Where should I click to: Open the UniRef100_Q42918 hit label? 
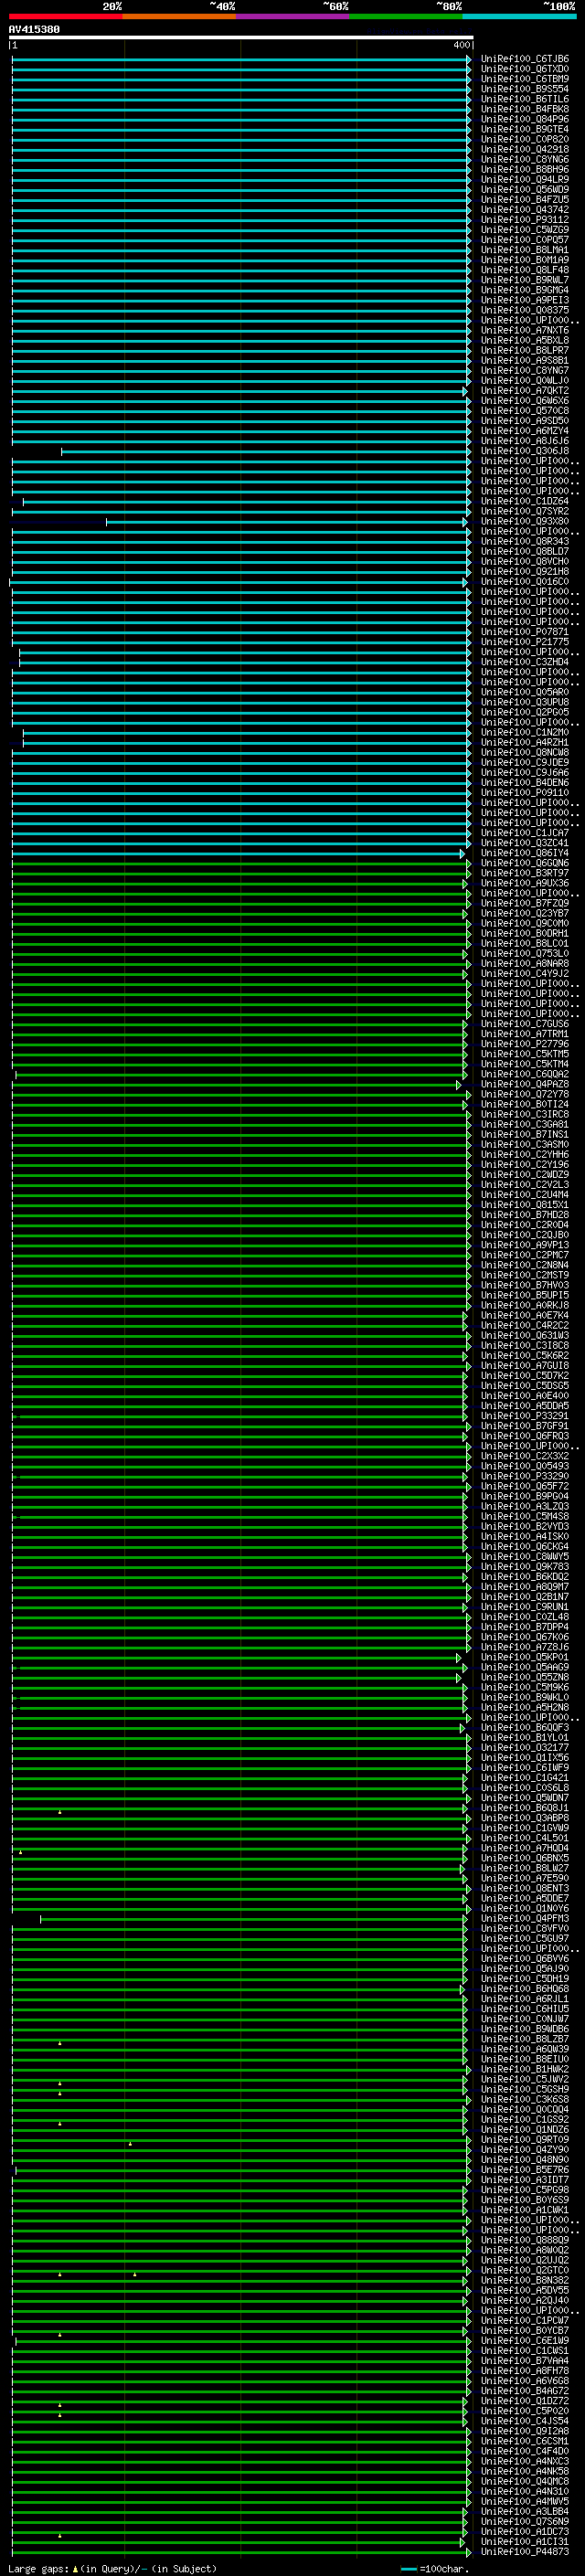525,149
